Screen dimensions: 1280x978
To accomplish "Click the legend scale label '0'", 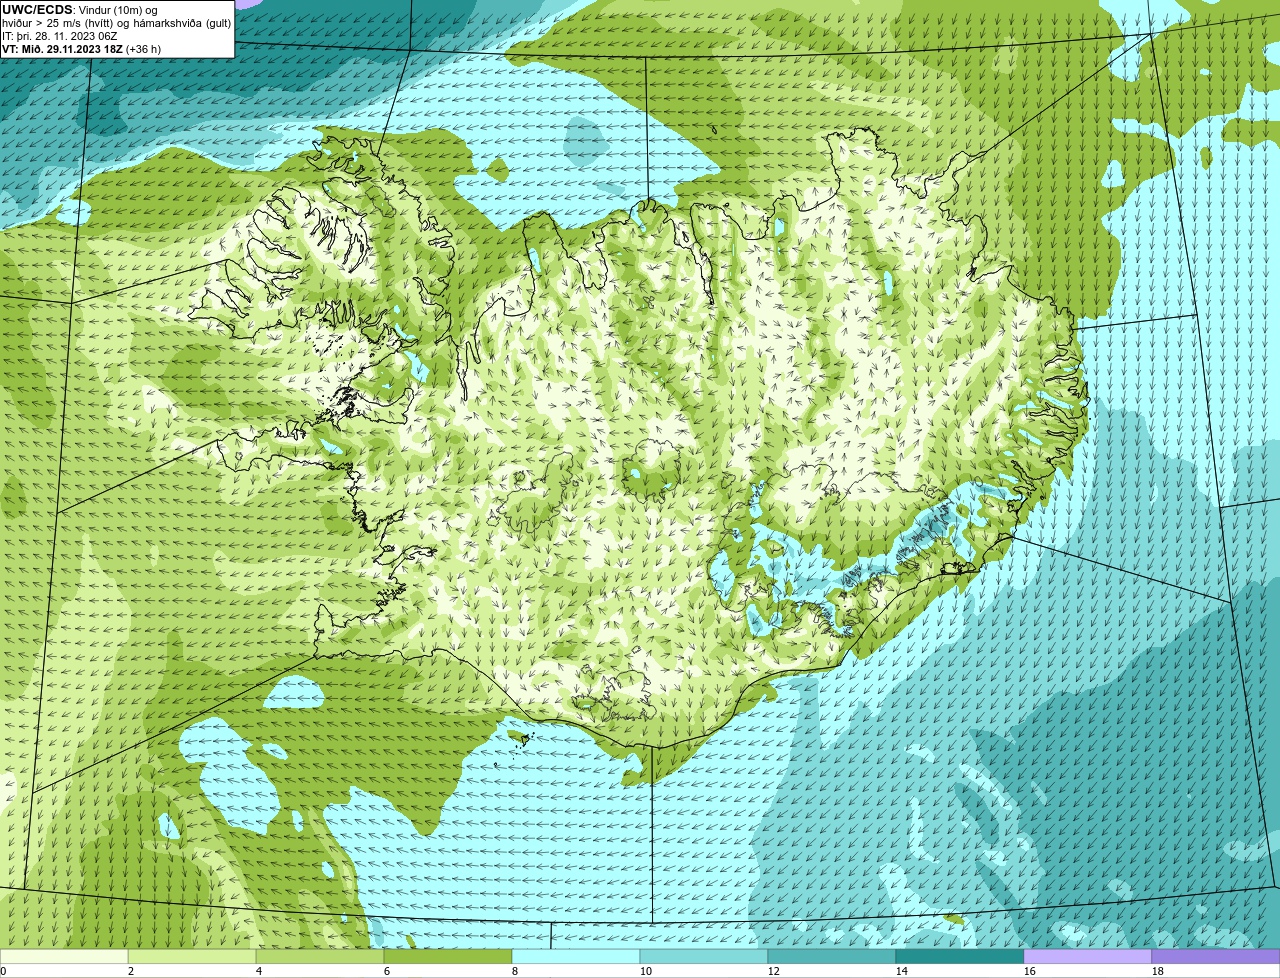I will (x=3, y=971).
